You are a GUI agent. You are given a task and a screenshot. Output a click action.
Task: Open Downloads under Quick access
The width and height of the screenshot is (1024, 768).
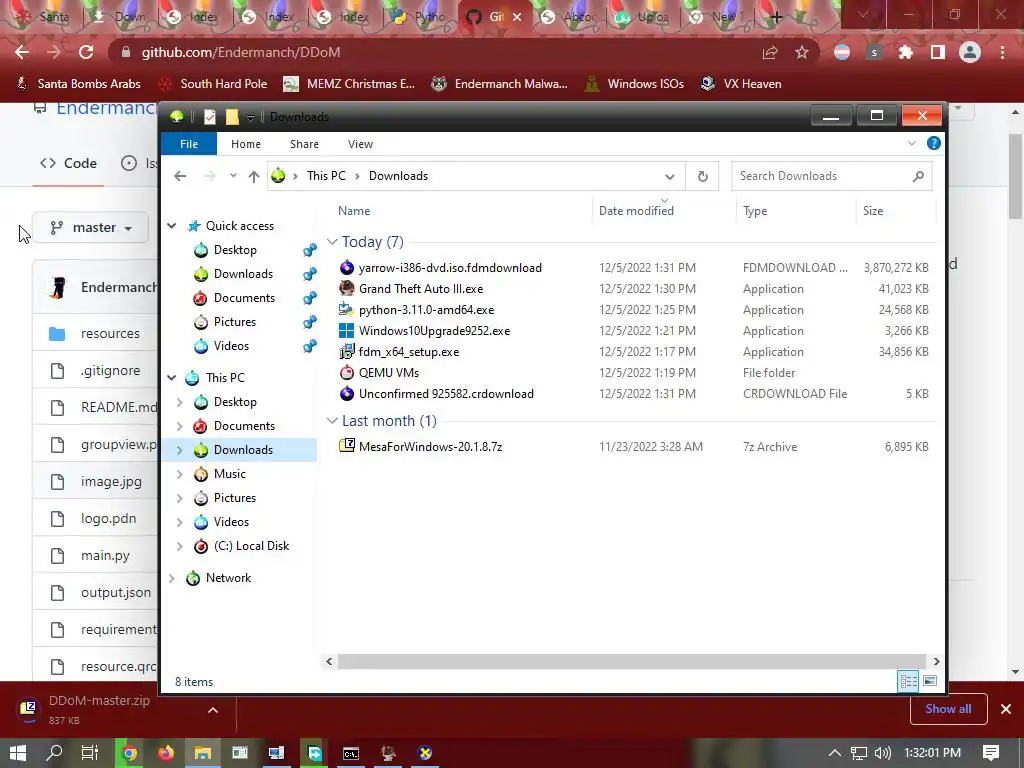click(243, 274)
